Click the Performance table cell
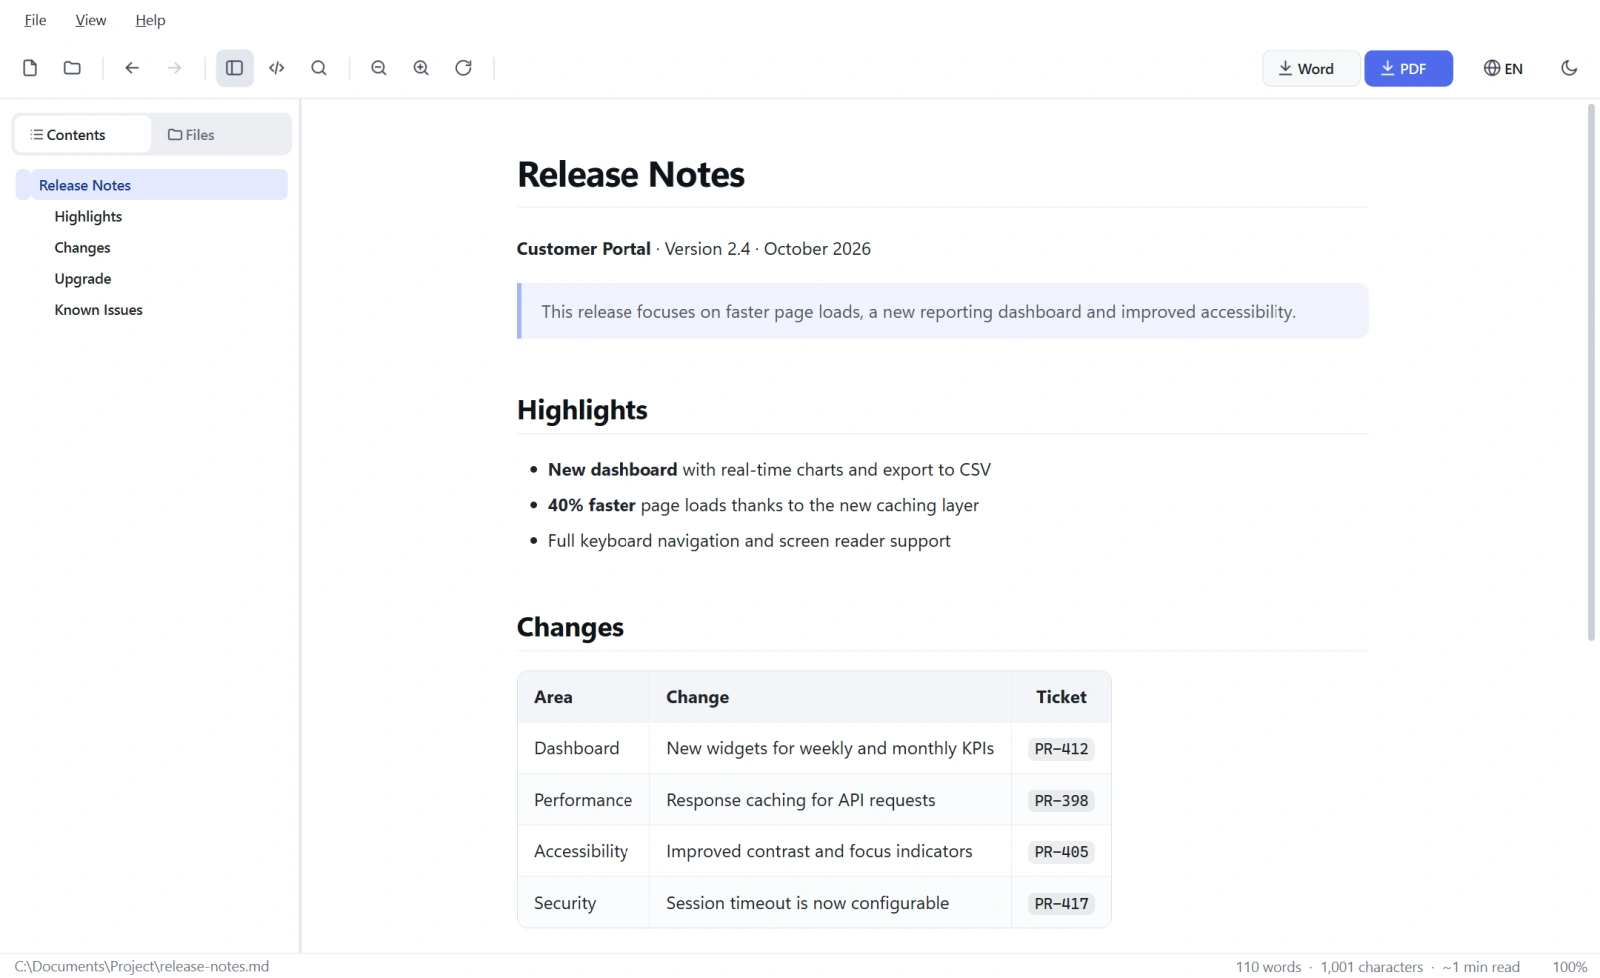 584,800
